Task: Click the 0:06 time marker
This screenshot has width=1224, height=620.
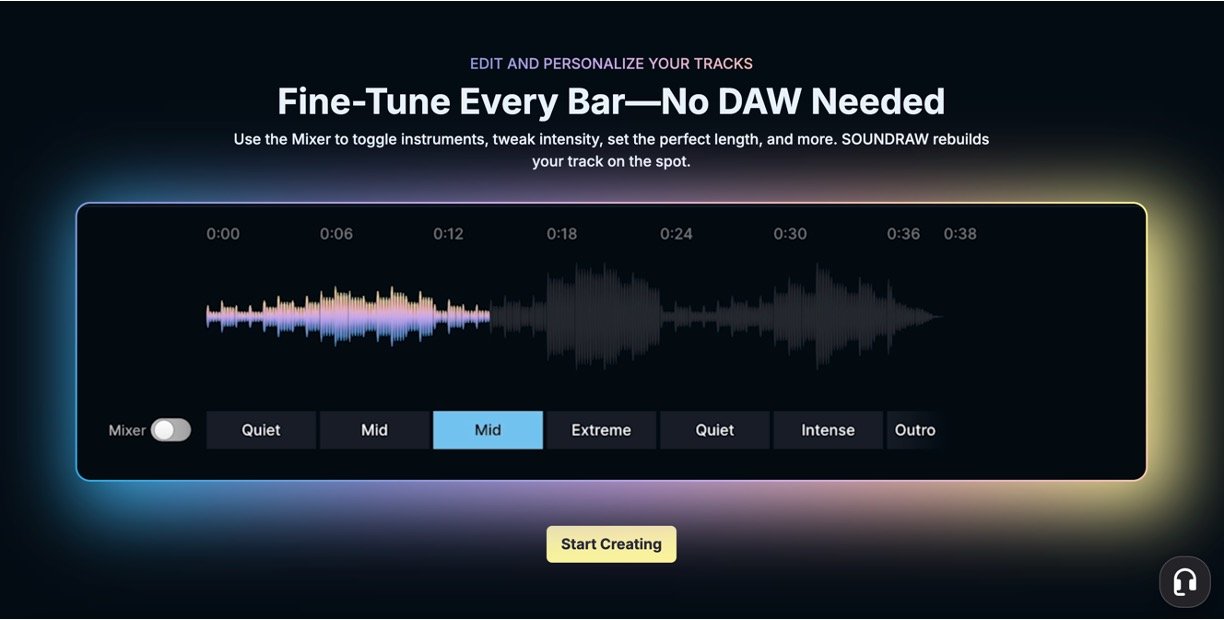Action: pos(336,234)
